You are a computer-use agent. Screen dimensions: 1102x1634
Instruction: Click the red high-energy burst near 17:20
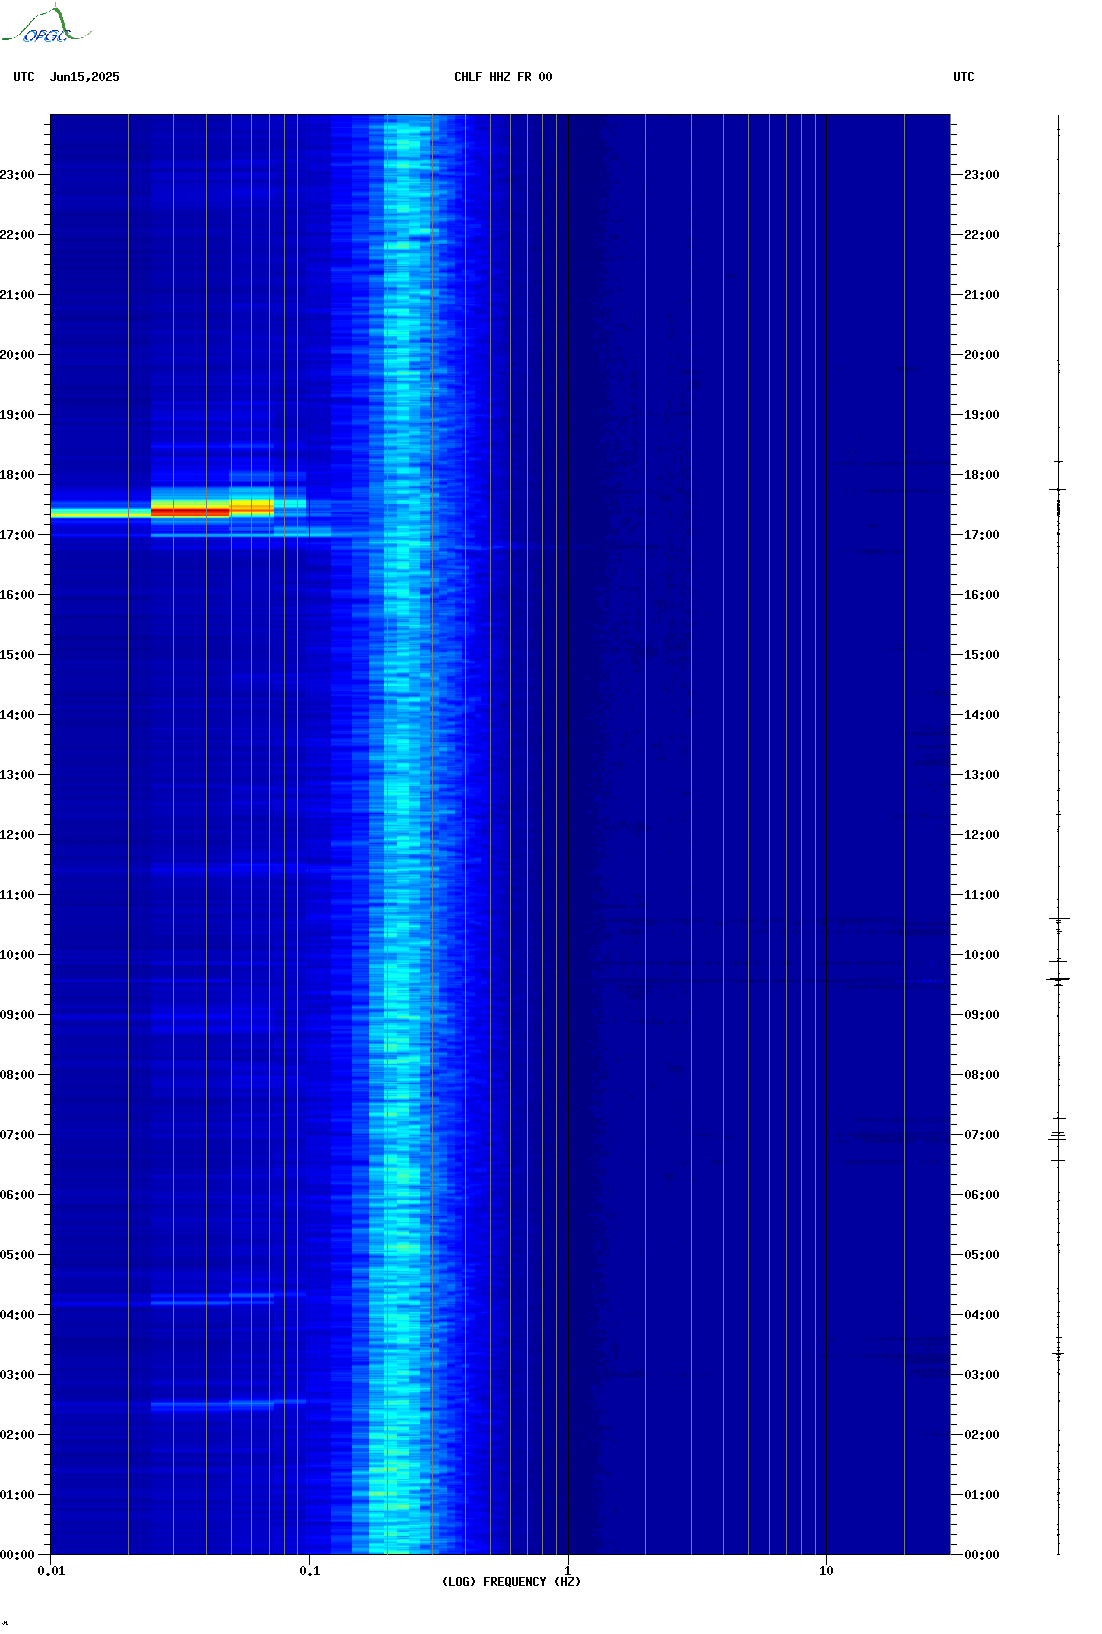[190, 512]
